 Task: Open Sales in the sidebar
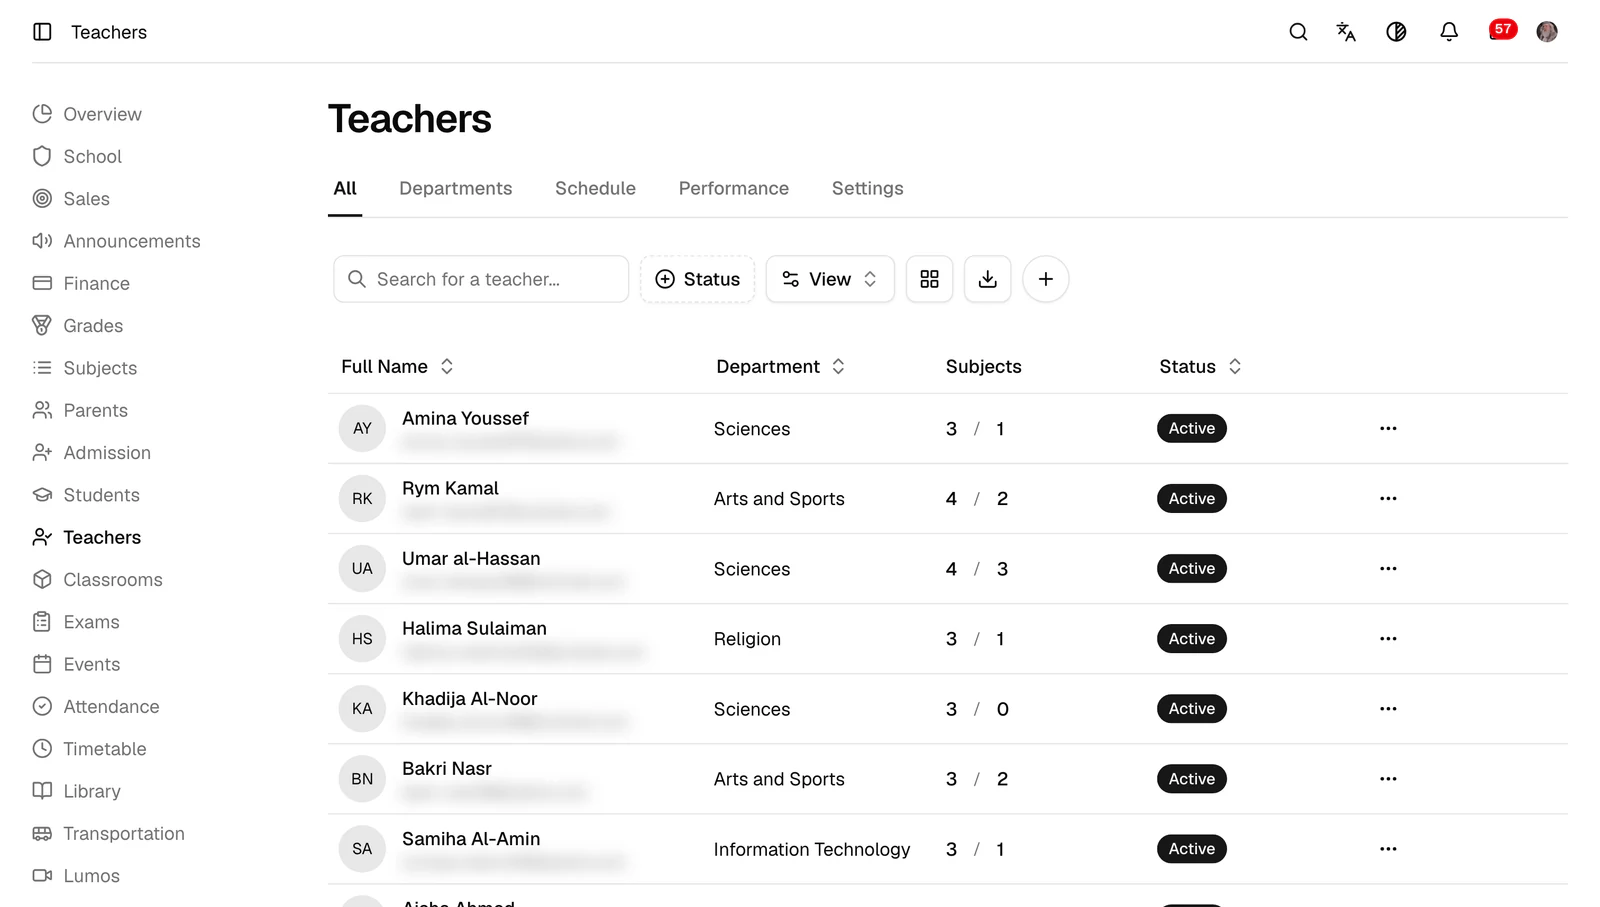tap(71, 199)
